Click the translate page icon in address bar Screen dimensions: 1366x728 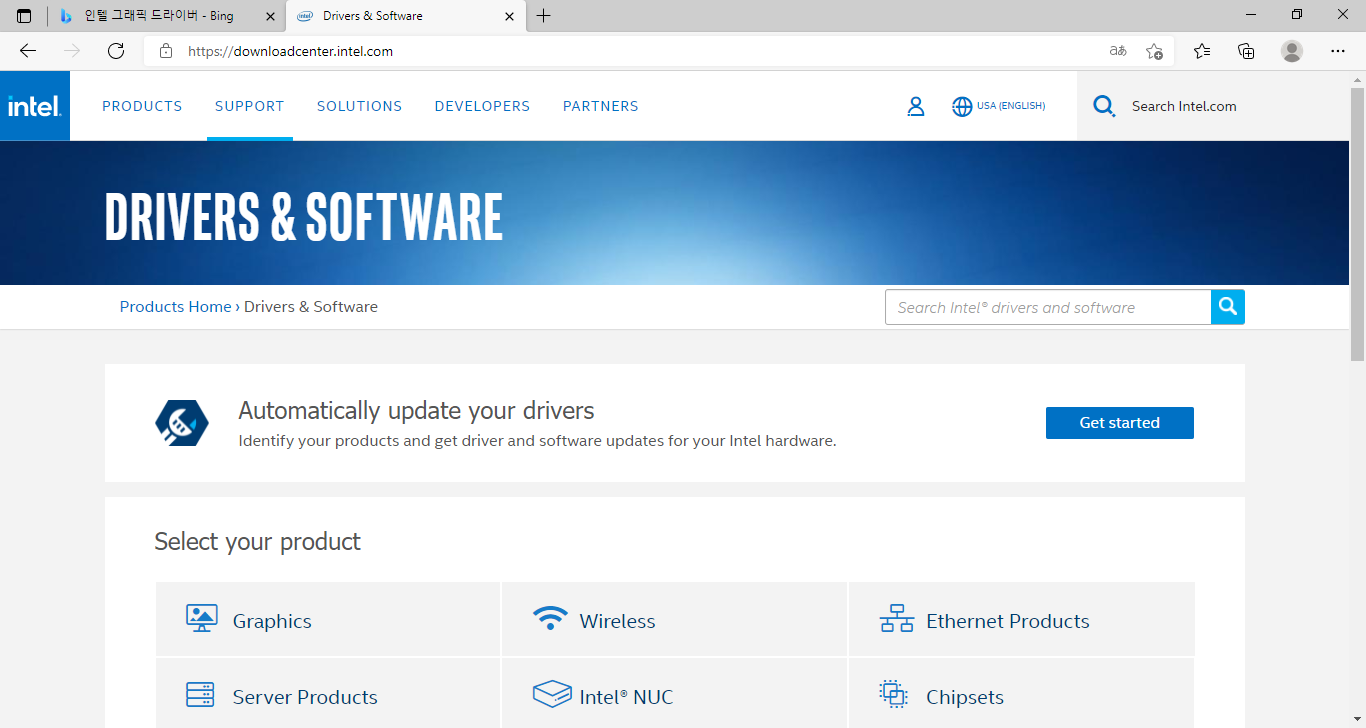point(1118,51)
